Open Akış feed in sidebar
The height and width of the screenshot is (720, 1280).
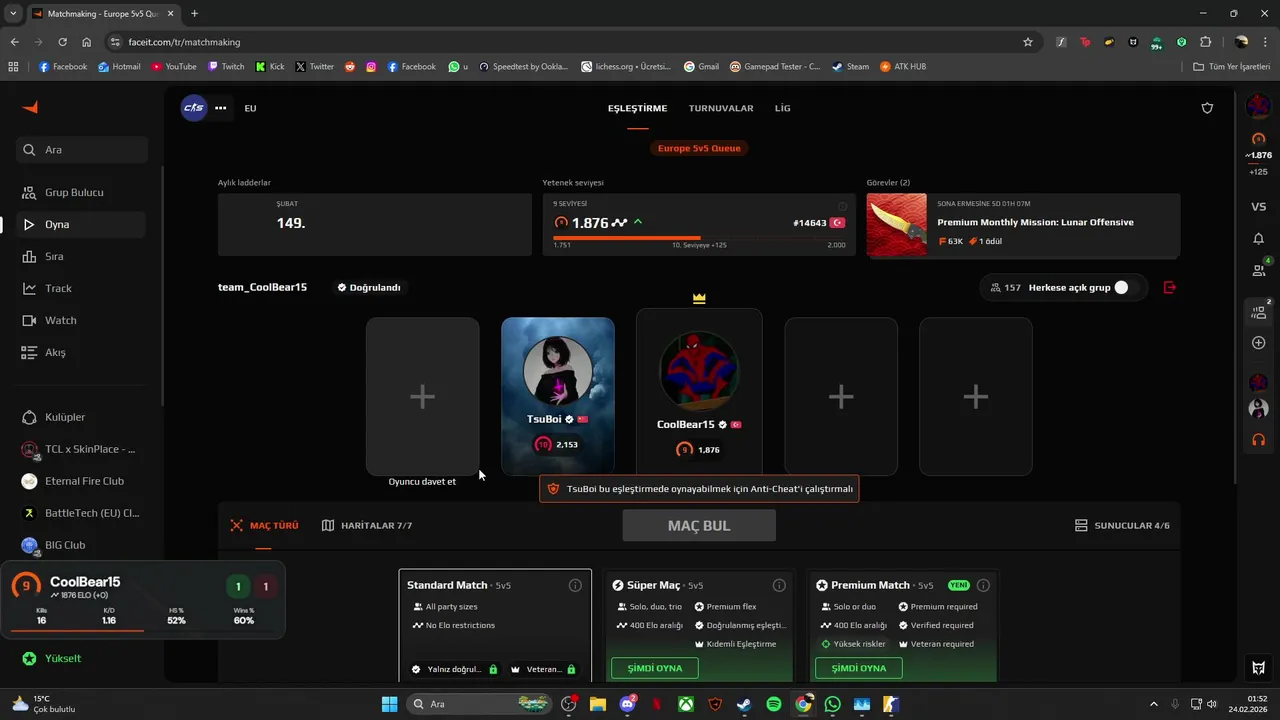point(82,352)
